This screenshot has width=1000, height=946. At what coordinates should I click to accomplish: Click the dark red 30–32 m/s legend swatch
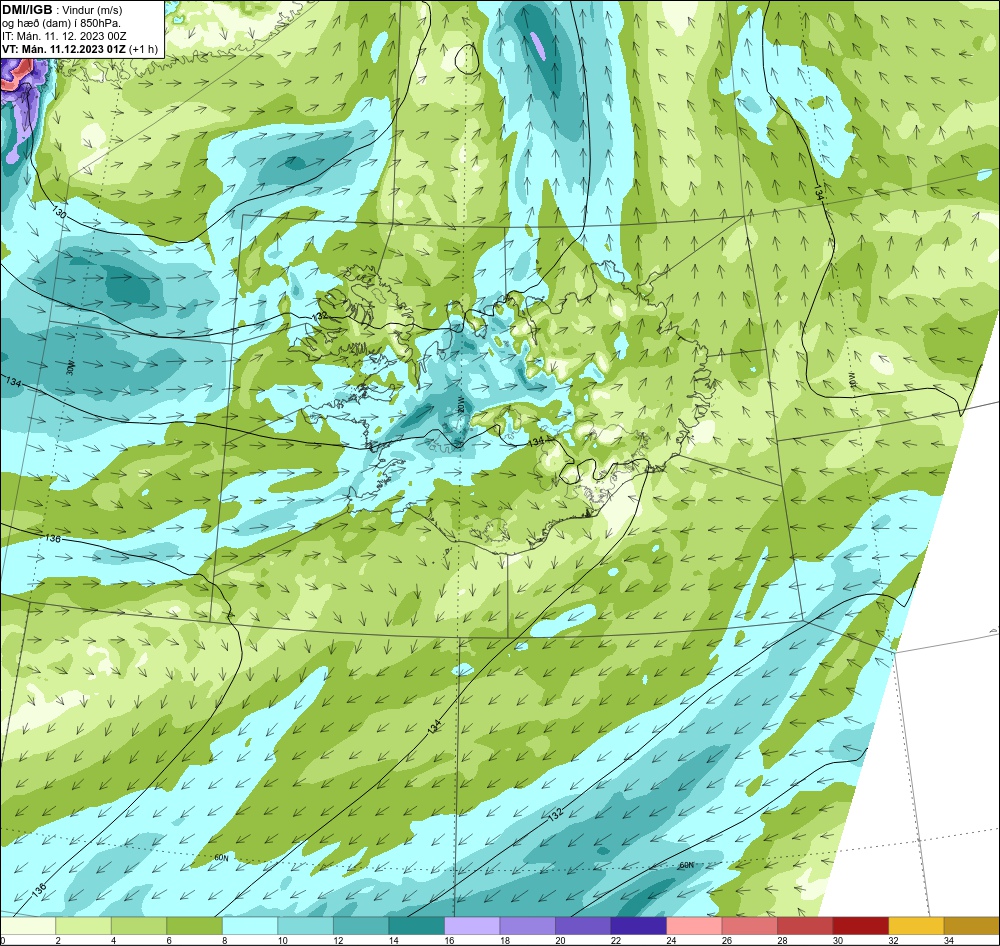860,926
